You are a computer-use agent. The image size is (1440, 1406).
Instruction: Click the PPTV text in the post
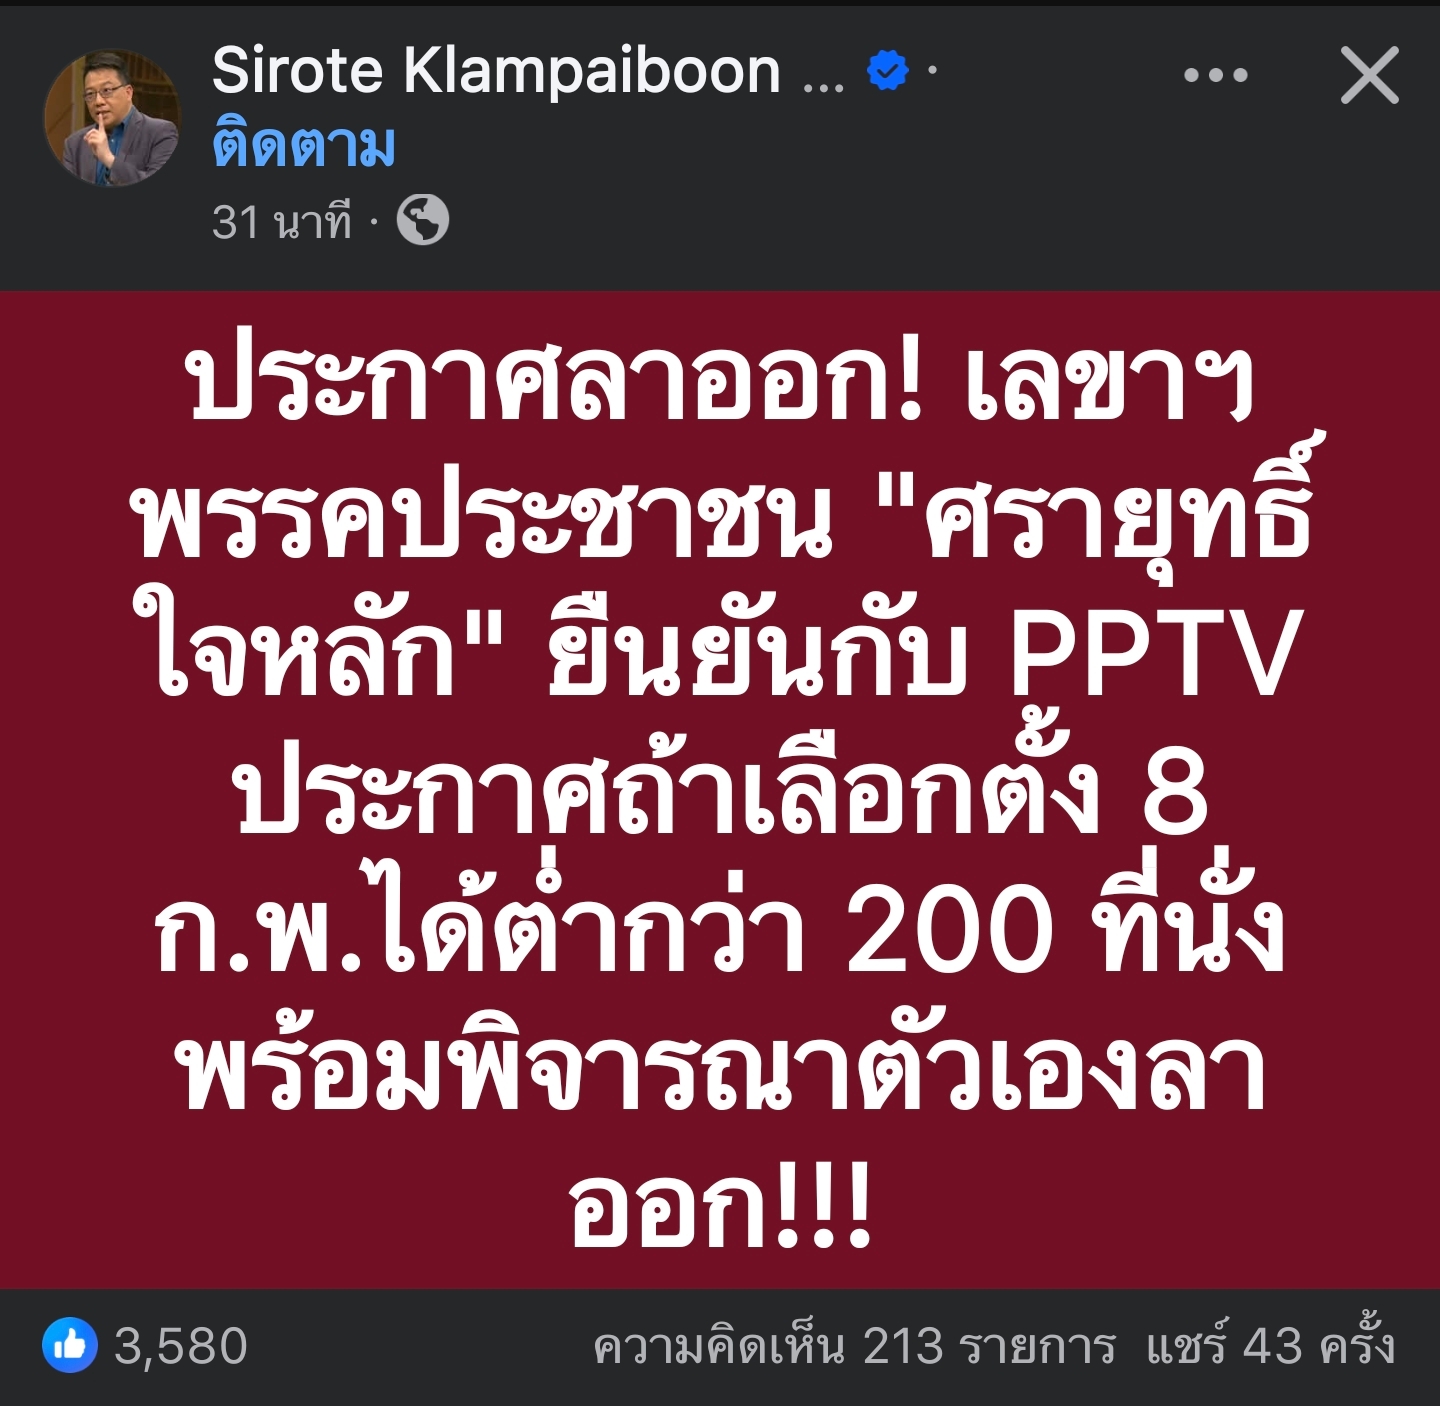[x=1157, y=655]
